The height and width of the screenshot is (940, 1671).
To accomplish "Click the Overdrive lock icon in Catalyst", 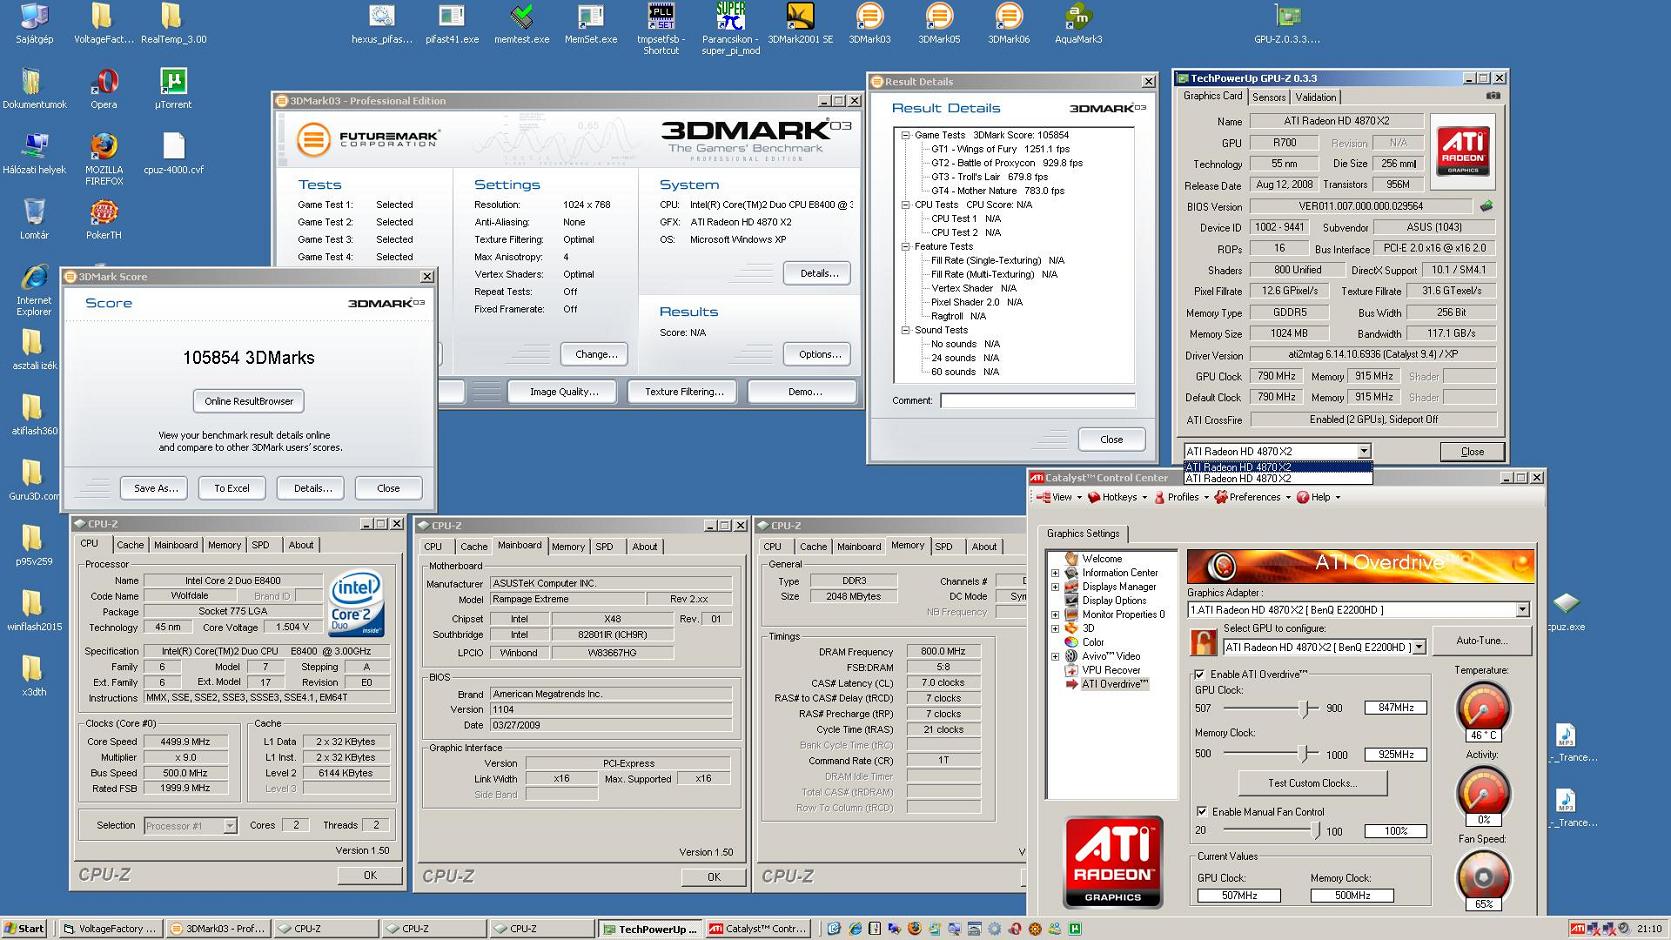I will pos(1203,641).
